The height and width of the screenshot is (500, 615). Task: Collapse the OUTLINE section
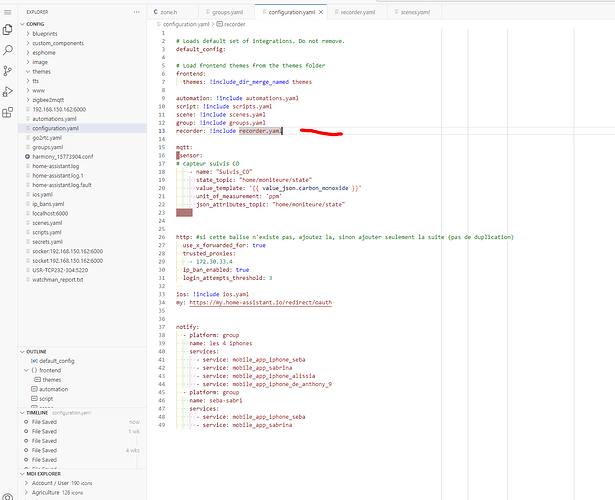pyautogui.click(x=38, y=351)
